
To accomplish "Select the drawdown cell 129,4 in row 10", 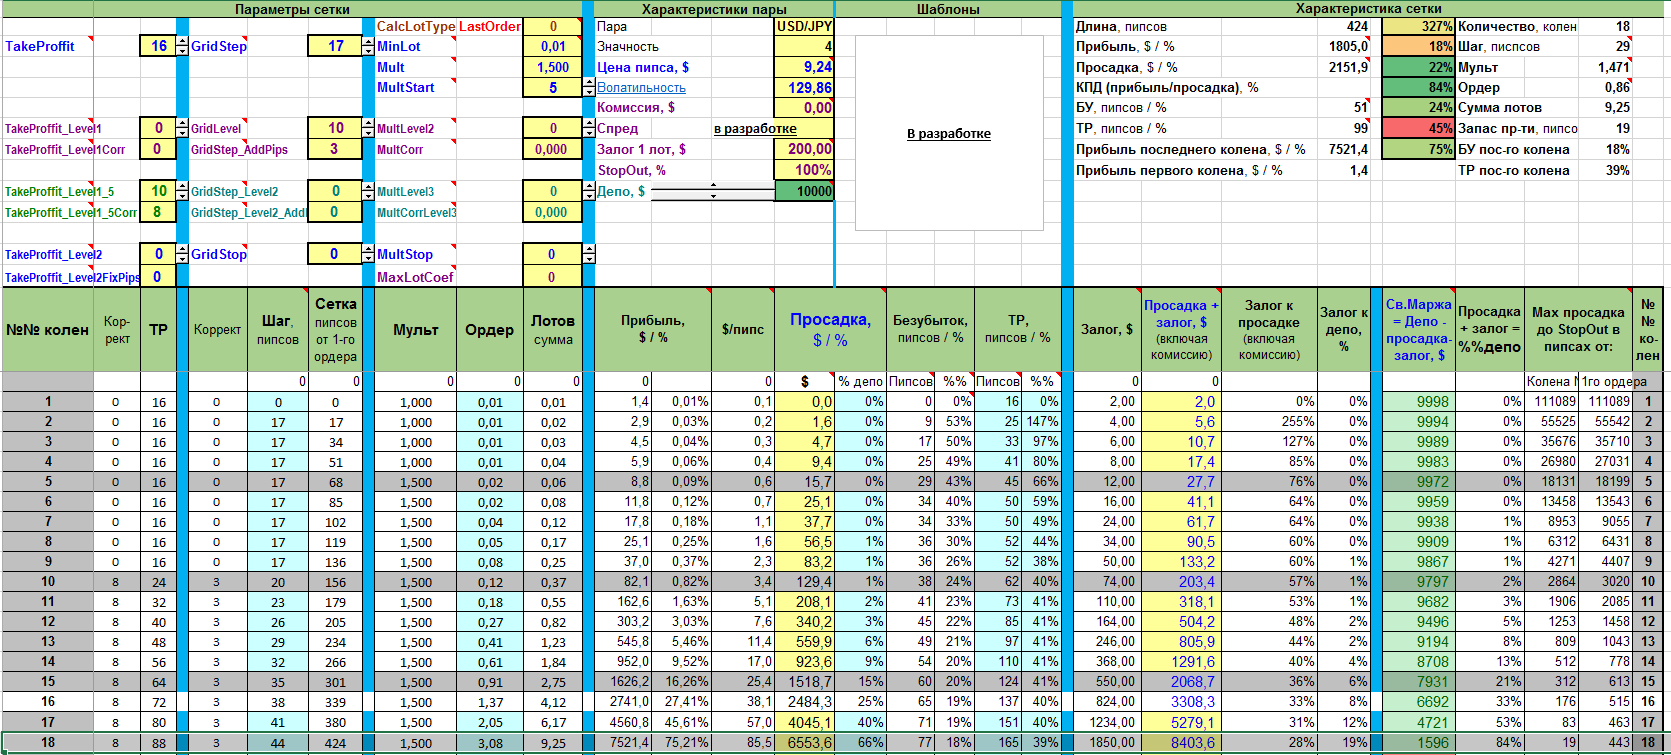I will pyautogui.click(x=804, y=582).
